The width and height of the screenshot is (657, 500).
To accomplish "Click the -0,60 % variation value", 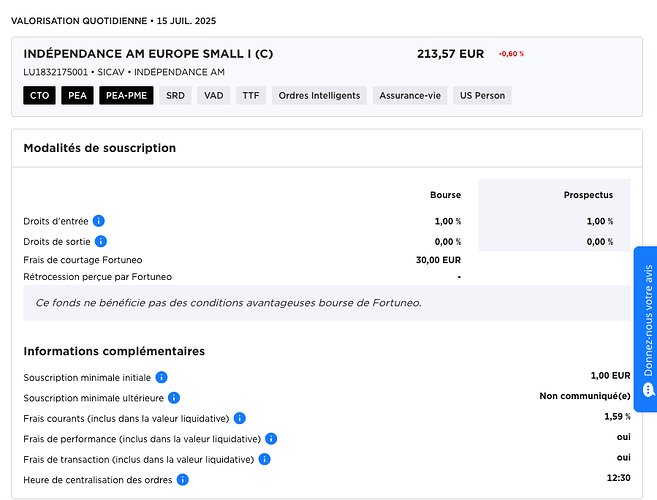I will point(511,54).
